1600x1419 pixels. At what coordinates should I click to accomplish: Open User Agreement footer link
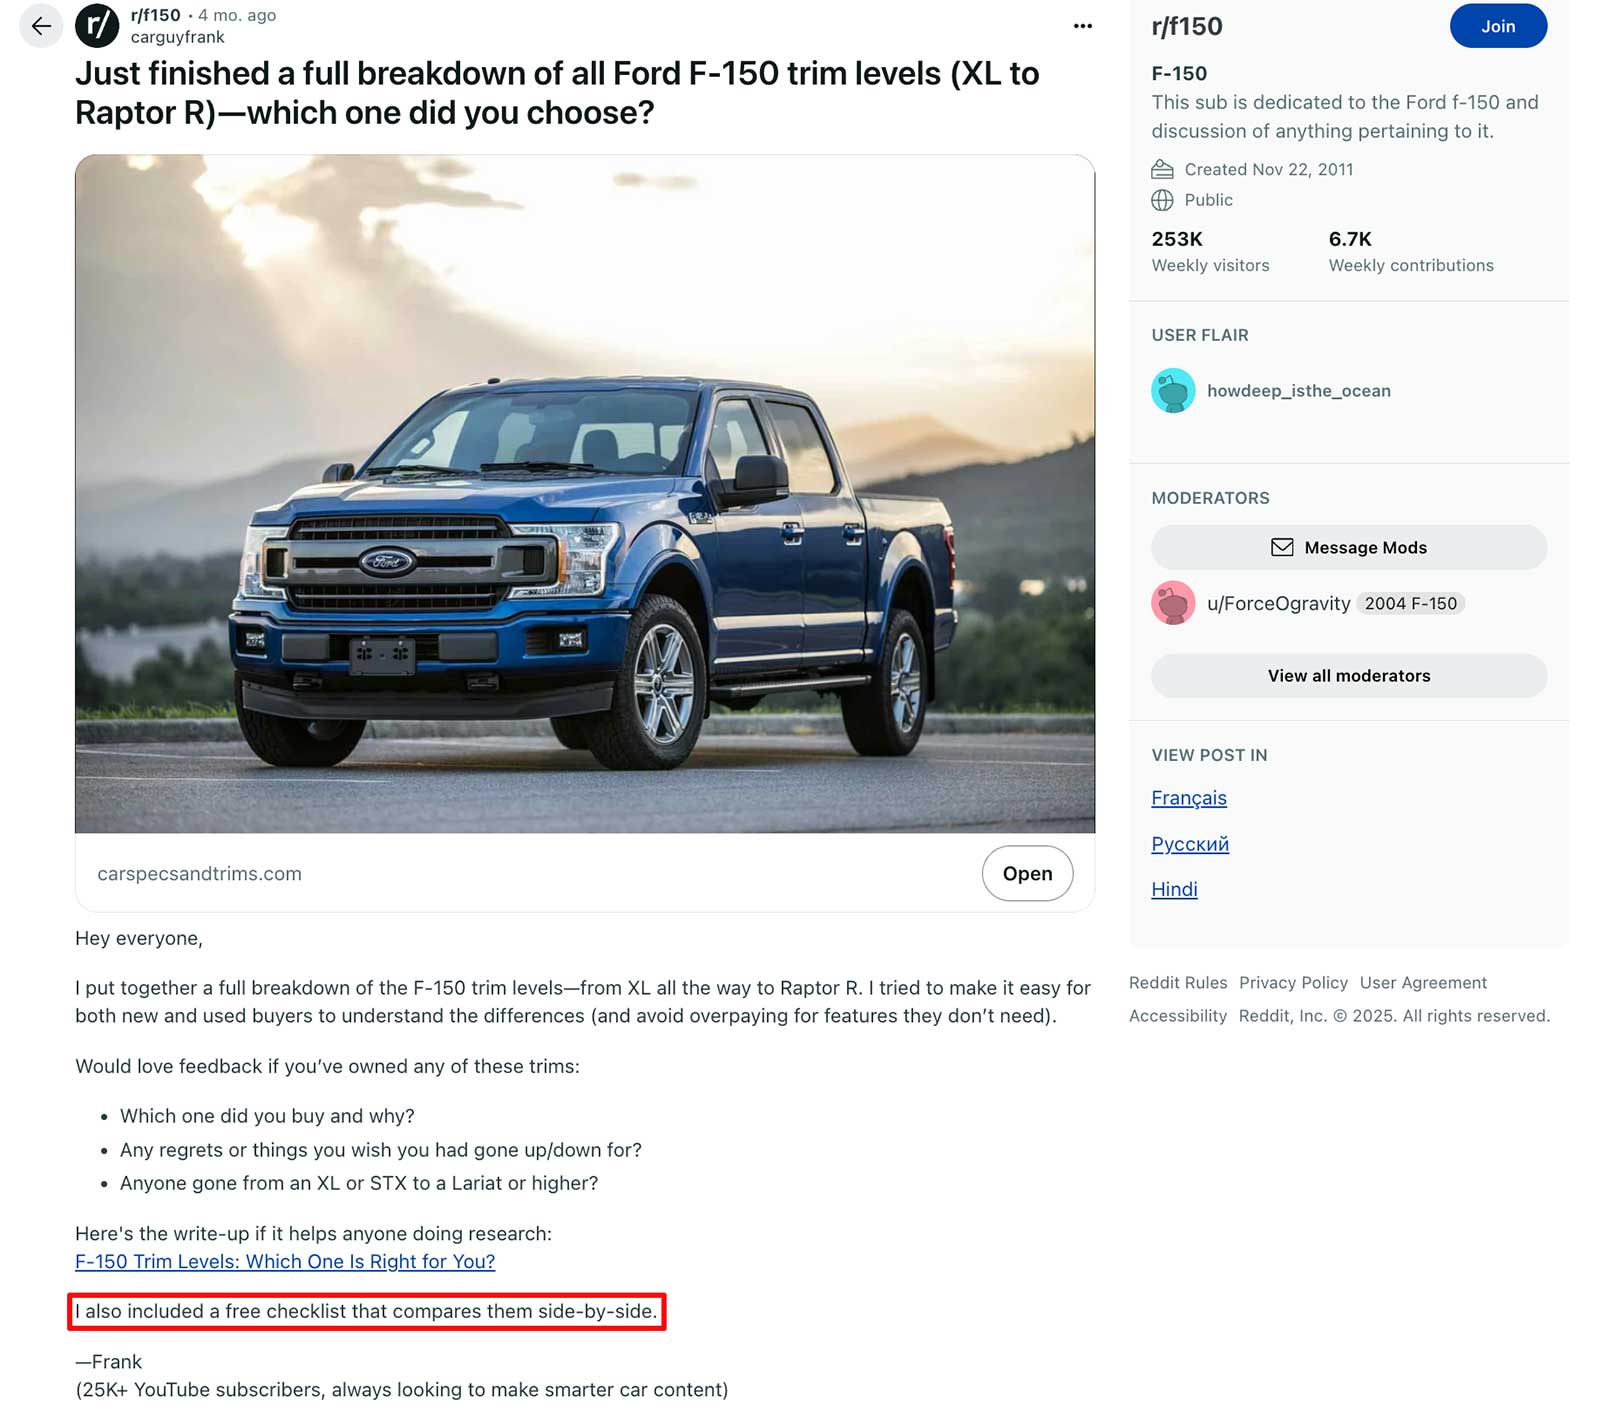coord(1423,983)
